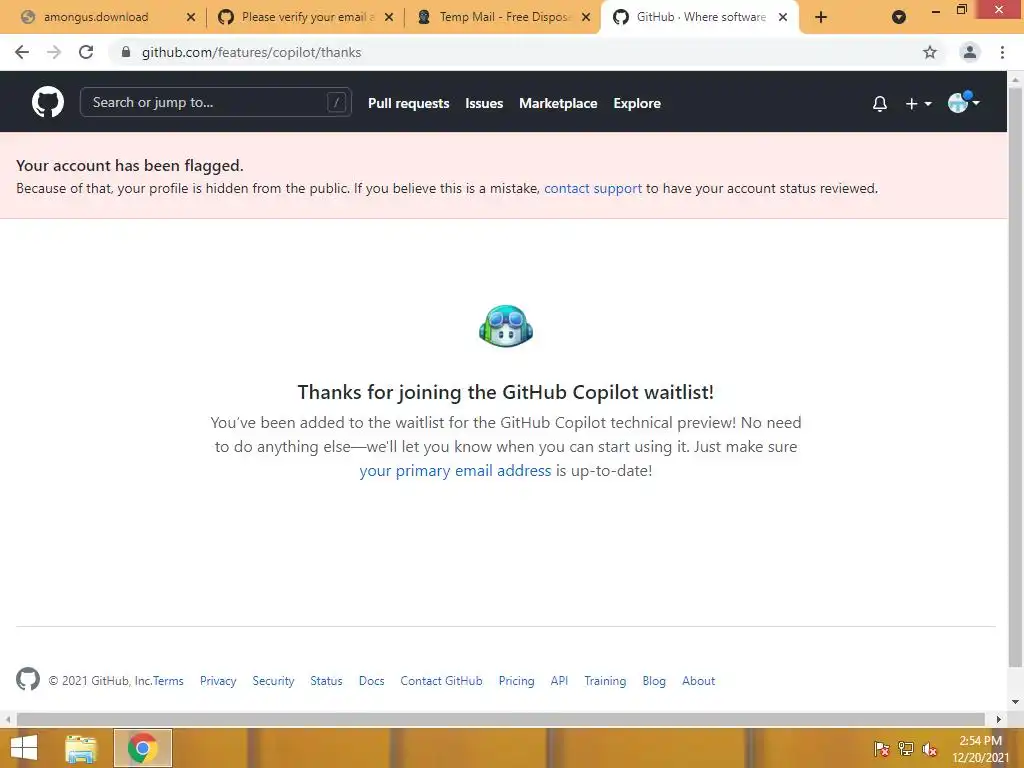Click the Your account has been flagged heading

(129, 165)
